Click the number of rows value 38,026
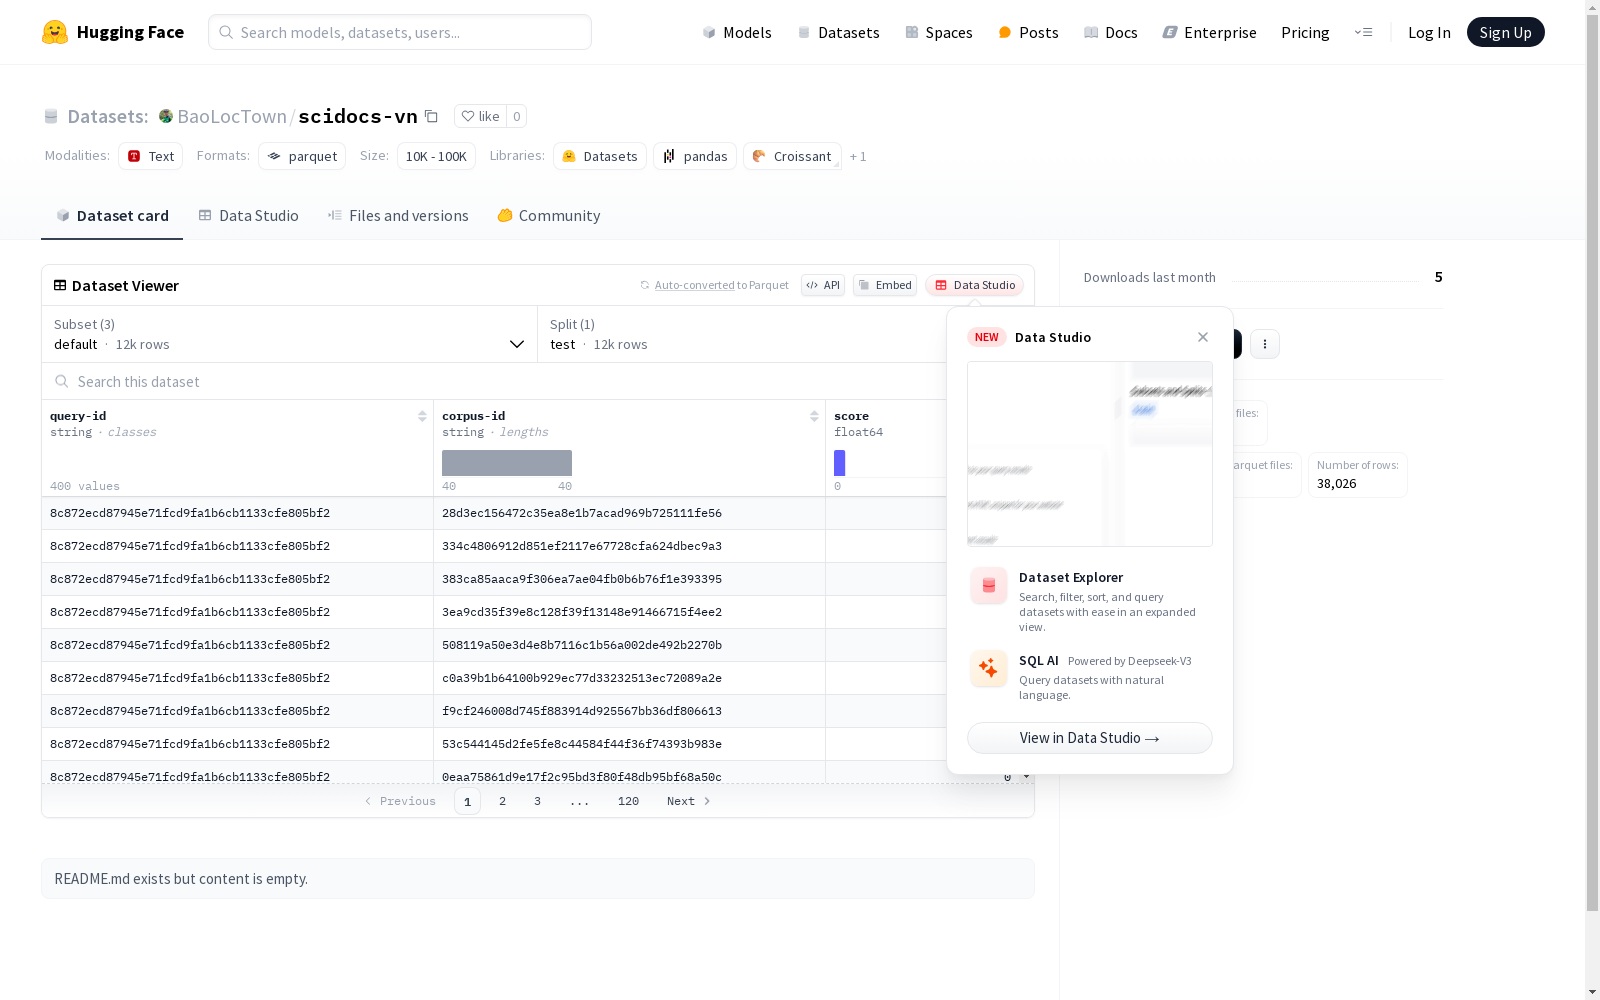 click(1337, 484)
